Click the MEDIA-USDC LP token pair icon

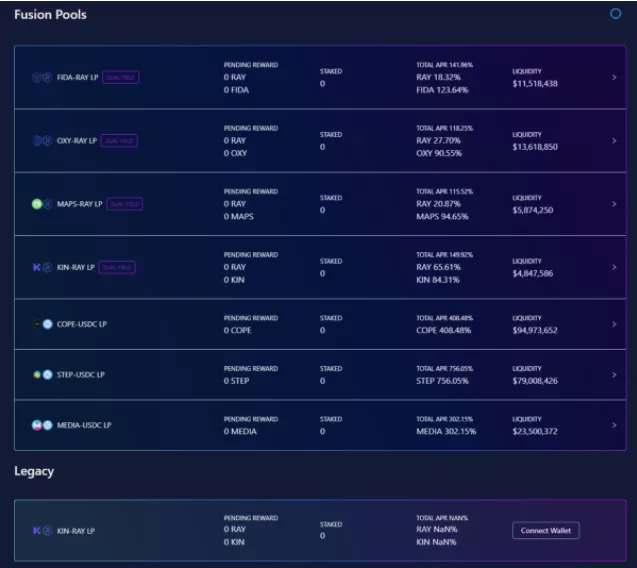point(42,425)
